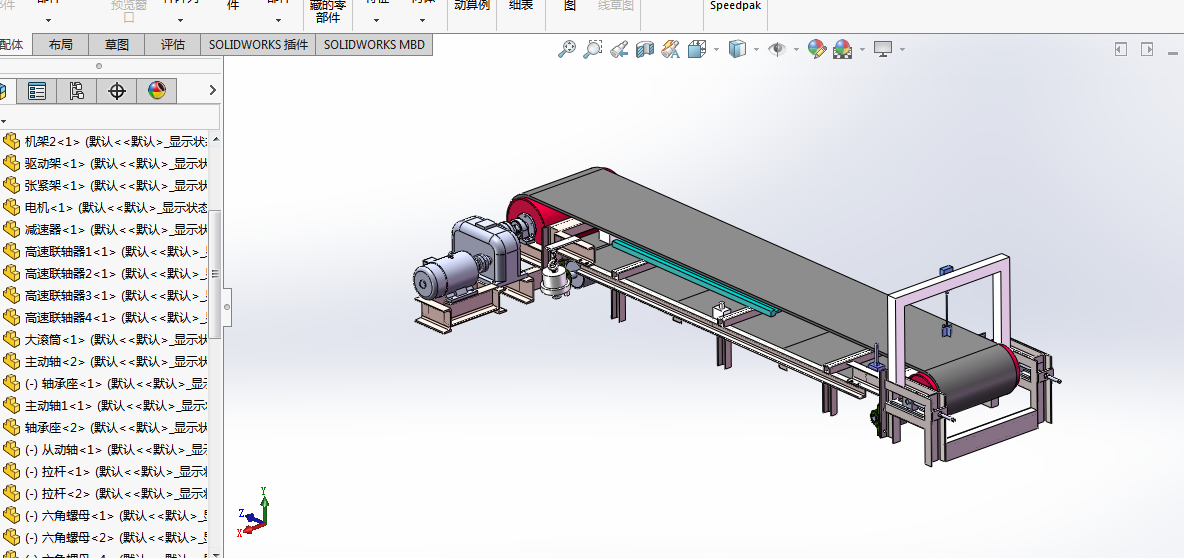Click the Speedpak ribbon button
Screen dimensions: 1184x558
pos(735,6)
